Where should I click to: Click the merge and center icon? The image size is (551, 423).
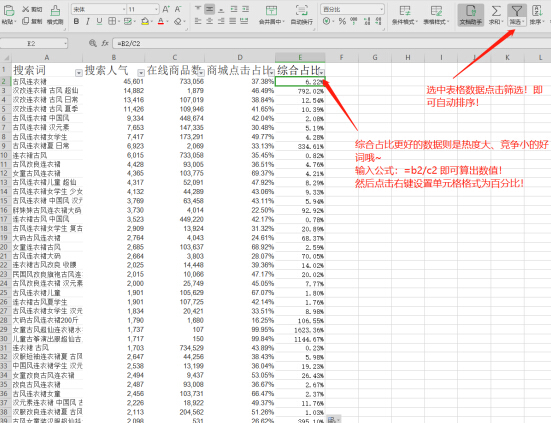(x=271, y=11)
